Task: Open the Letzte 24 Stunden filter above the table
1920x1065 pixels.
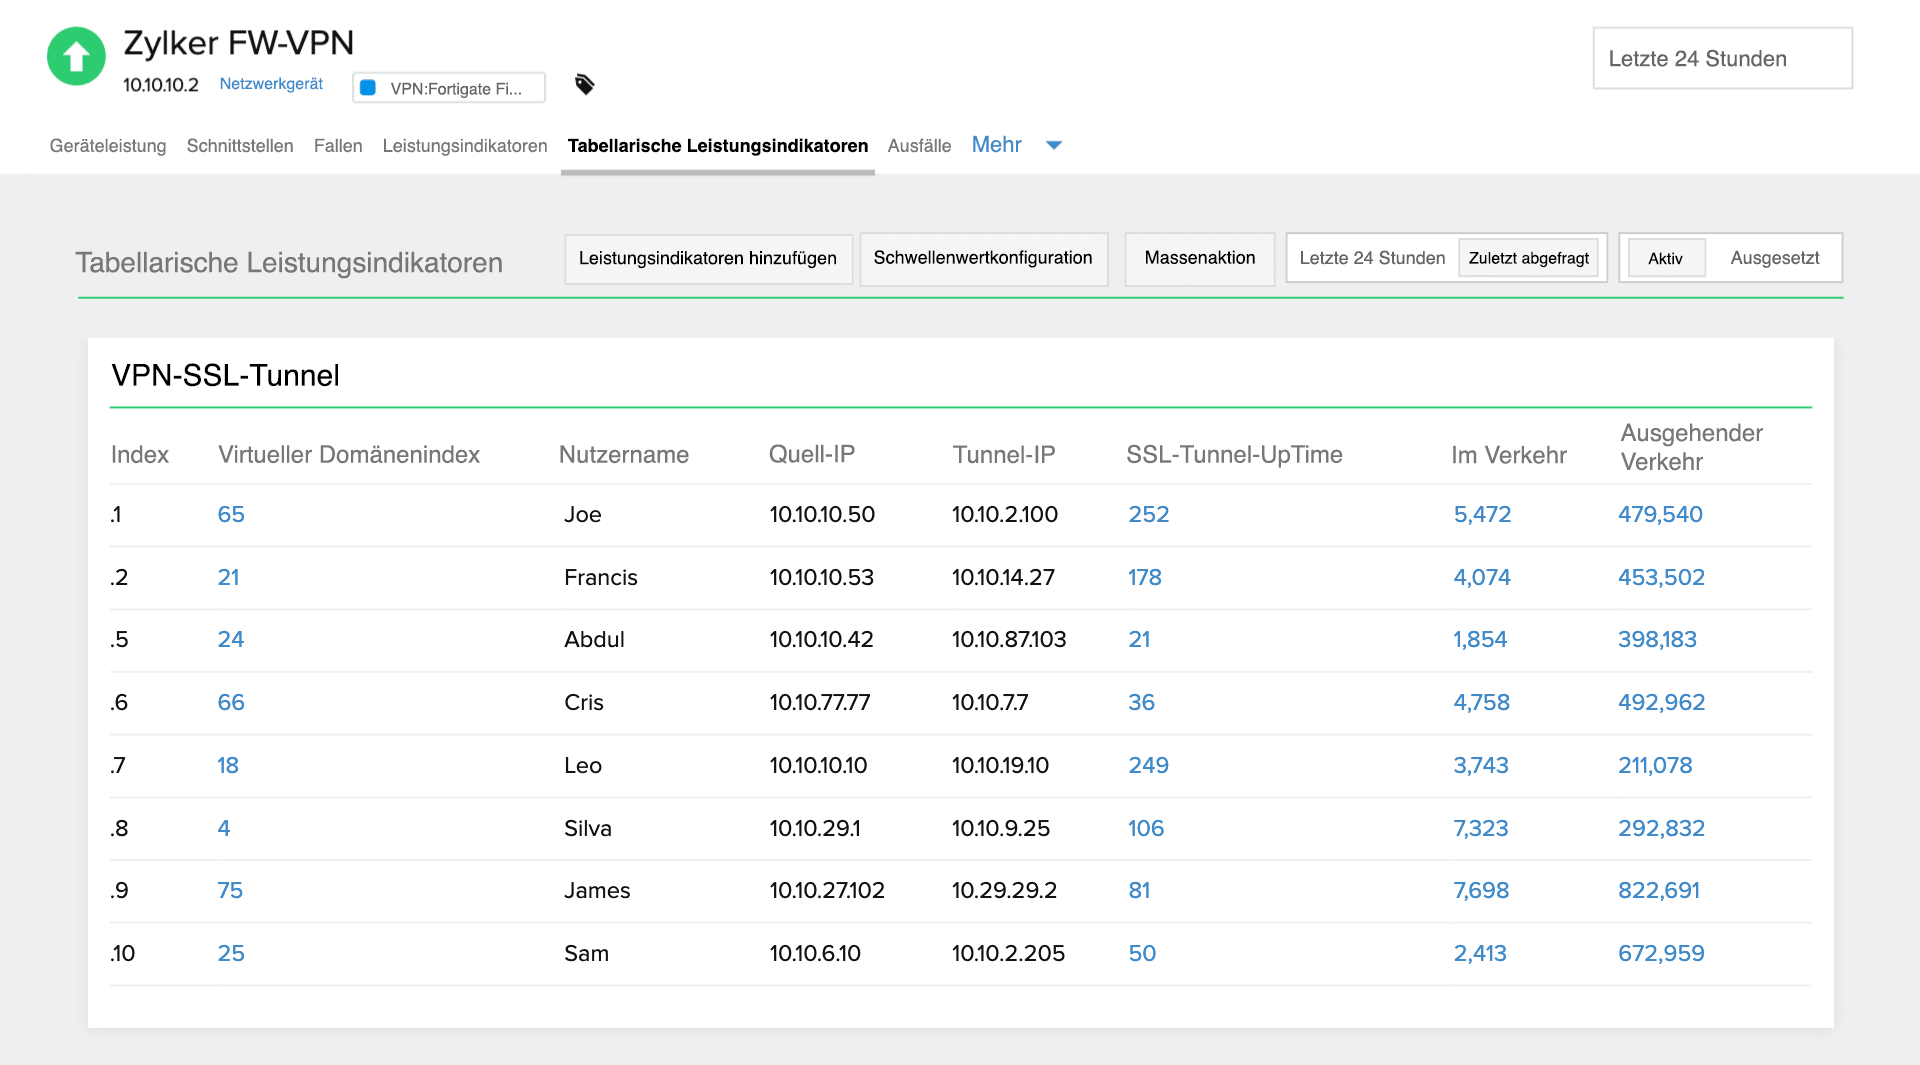Action: pos(1372,258)
